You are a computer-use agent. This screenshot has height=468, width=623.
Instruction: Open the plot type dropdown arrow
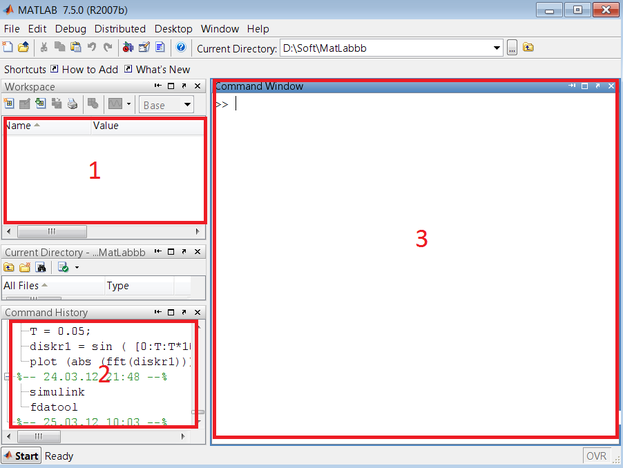tap(129, 104)
